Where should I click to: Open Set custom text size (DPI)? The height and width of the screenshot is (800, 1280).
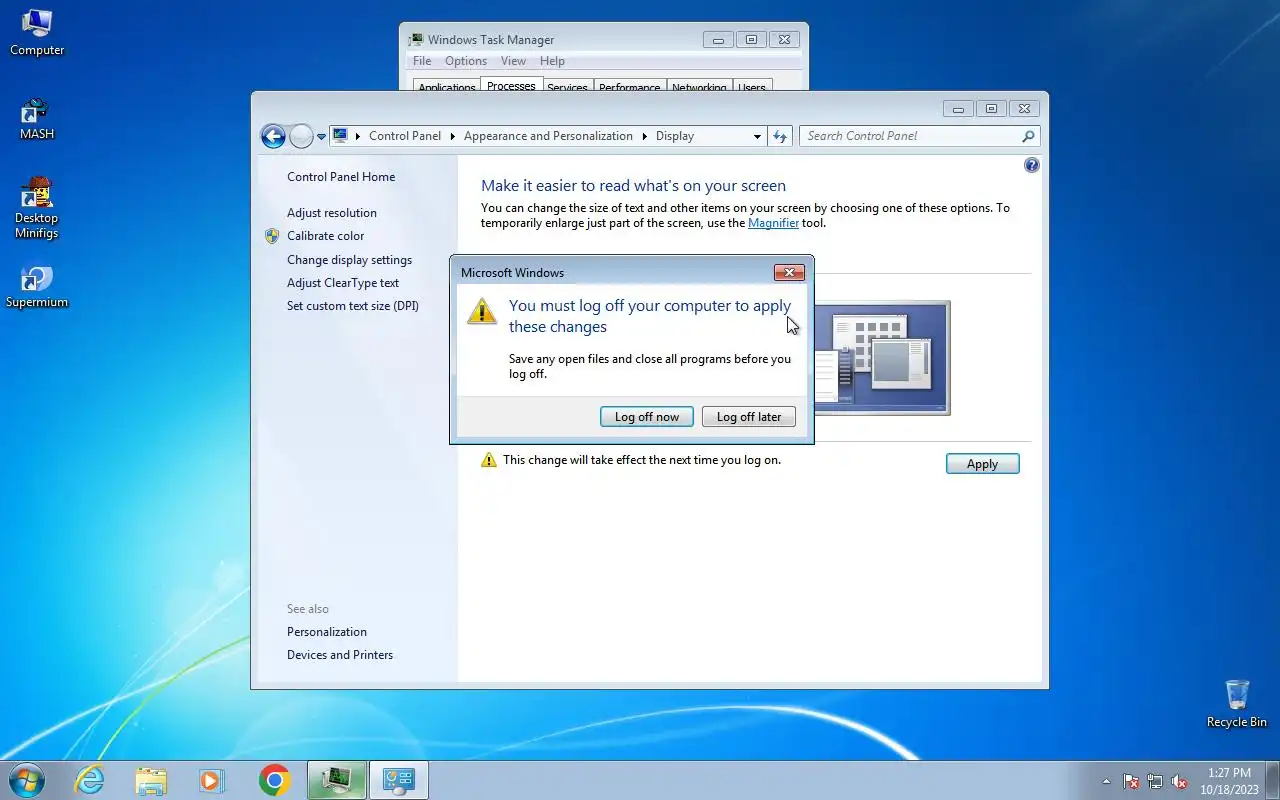[x=353, y=306]
